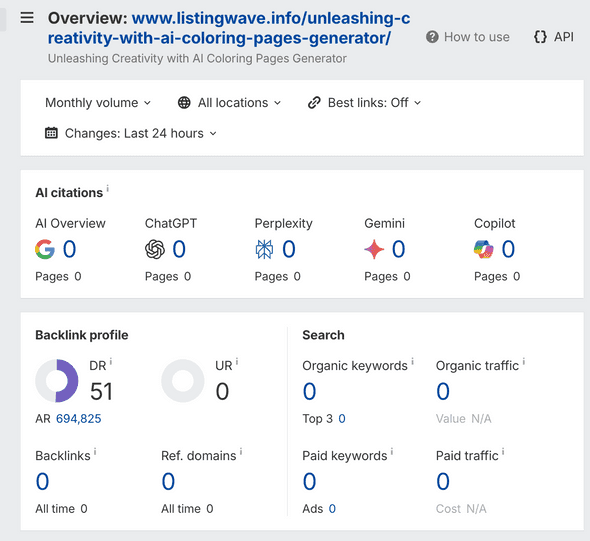Viewport: 590px width, 541px height.
Task: Open the listingwave.info URL link
Action: pyautogui.click(x=229, y=28)
